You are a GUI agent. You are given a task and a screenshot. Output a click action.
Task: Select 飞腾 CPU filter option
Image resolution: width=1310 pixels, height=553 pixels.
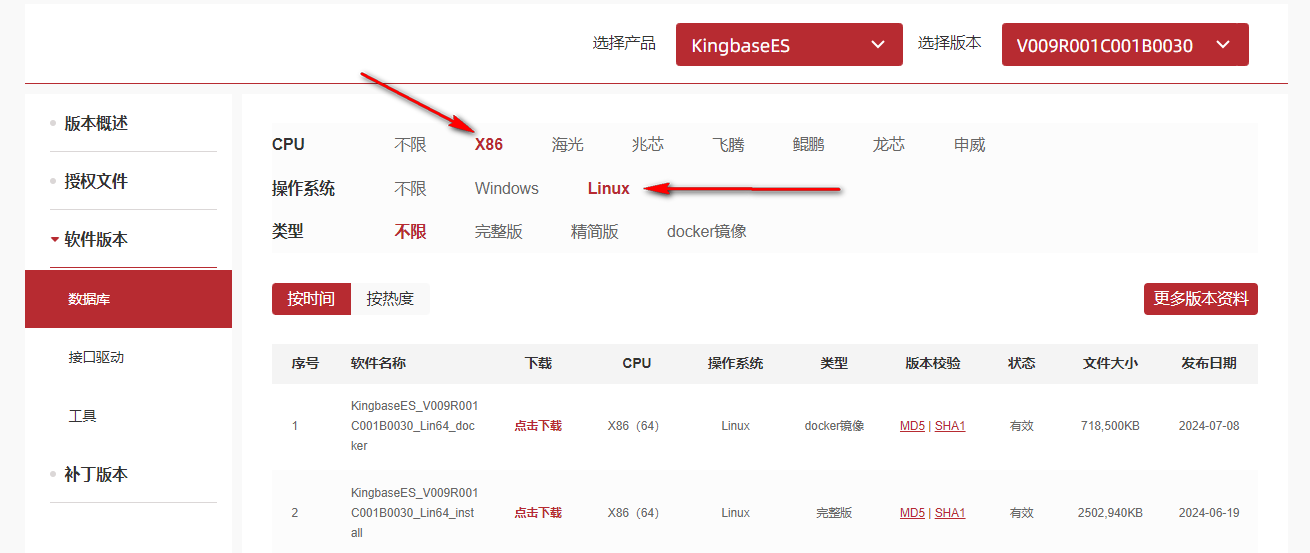728,144
